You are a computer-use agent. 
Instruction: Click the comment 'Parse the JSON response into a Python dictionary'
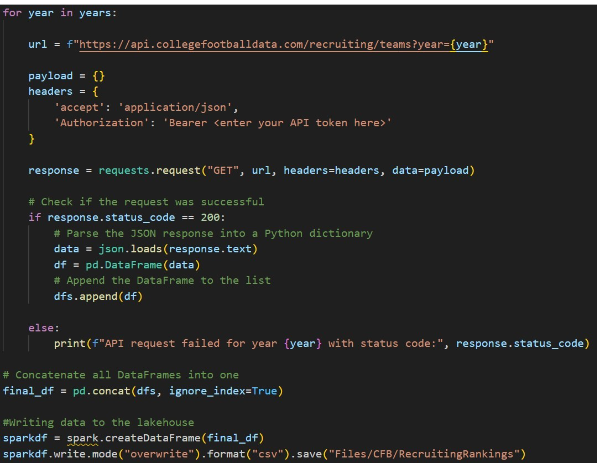[213, 233]
